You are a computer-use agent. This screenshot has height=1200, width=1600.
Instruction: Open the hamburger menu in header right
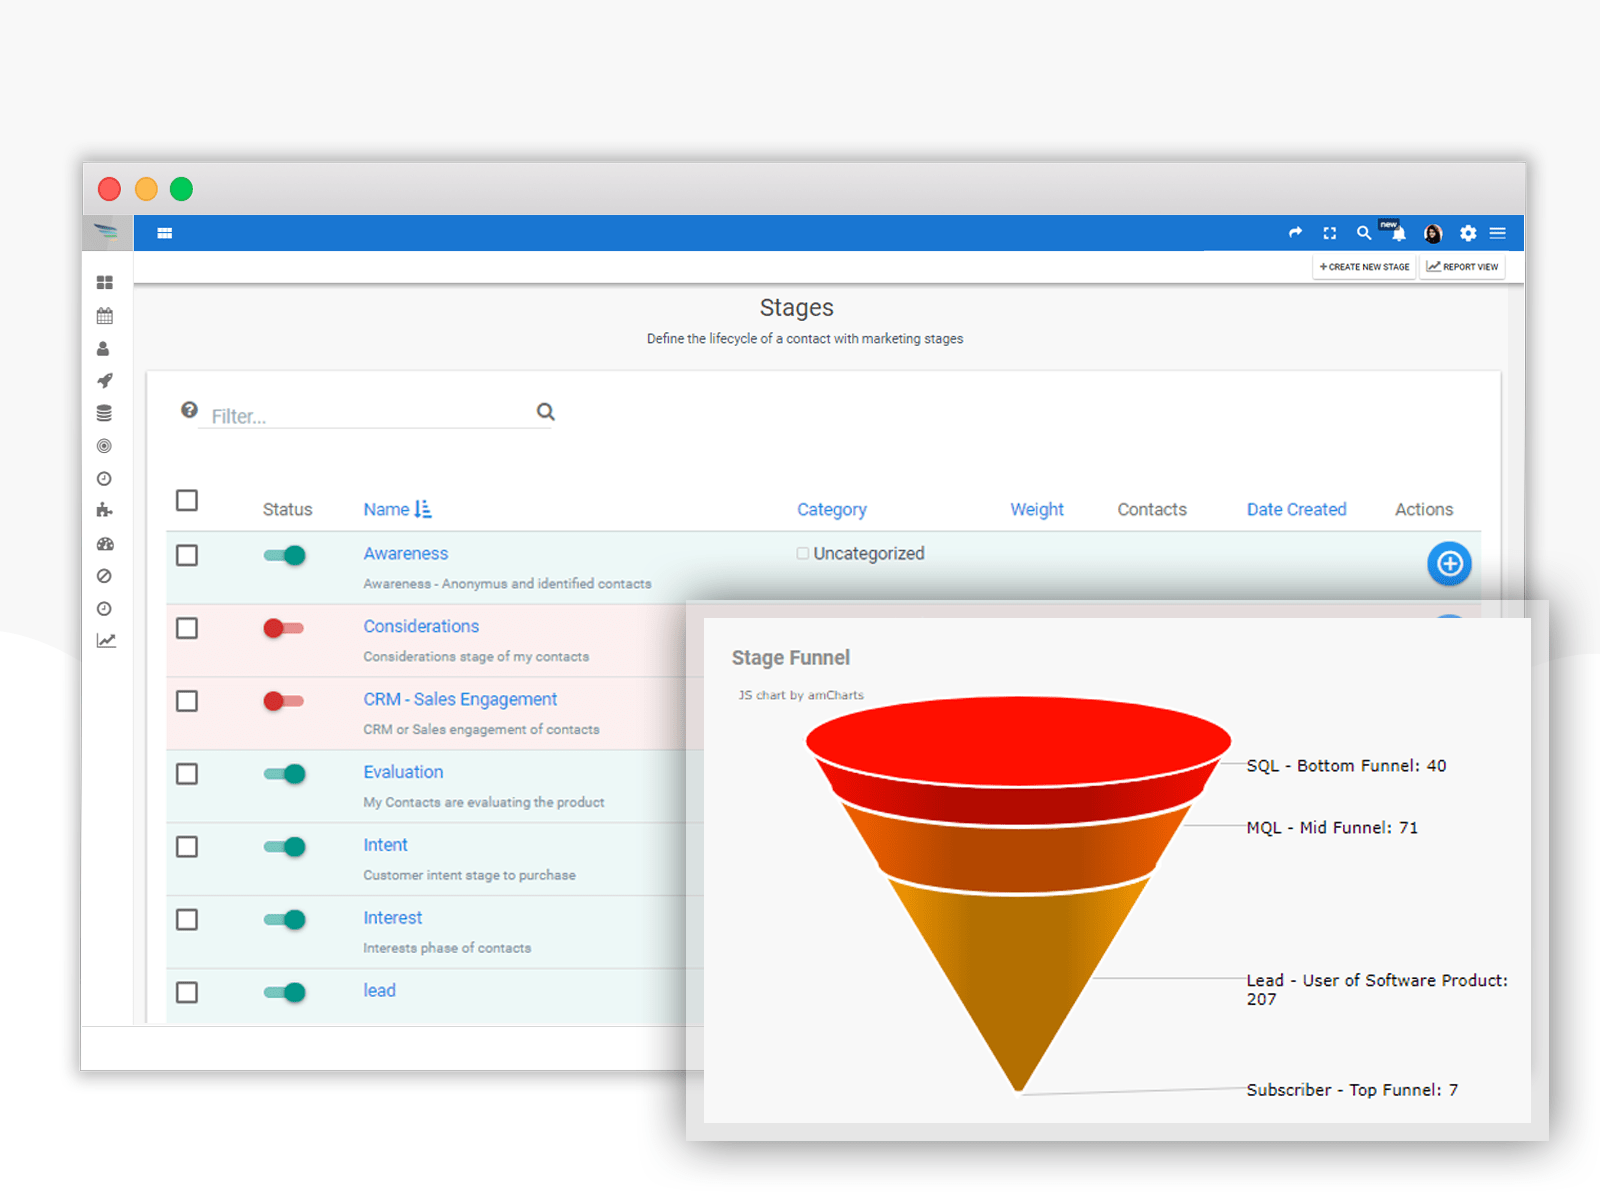1498,233
